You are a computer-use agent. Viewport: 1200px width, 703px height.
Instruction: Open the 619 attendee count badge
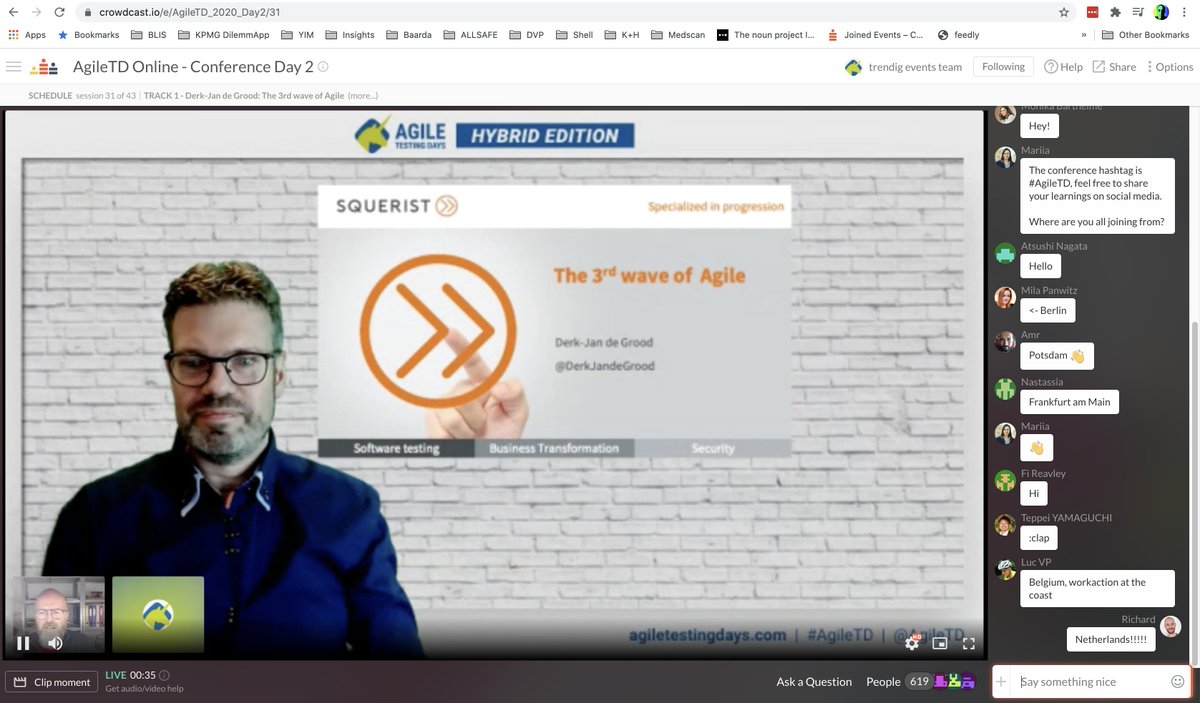tap(919, 682)
